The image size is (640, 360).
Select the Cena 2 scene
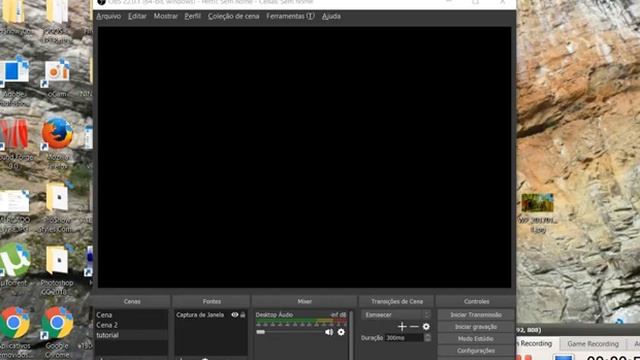tap(131, 325)
